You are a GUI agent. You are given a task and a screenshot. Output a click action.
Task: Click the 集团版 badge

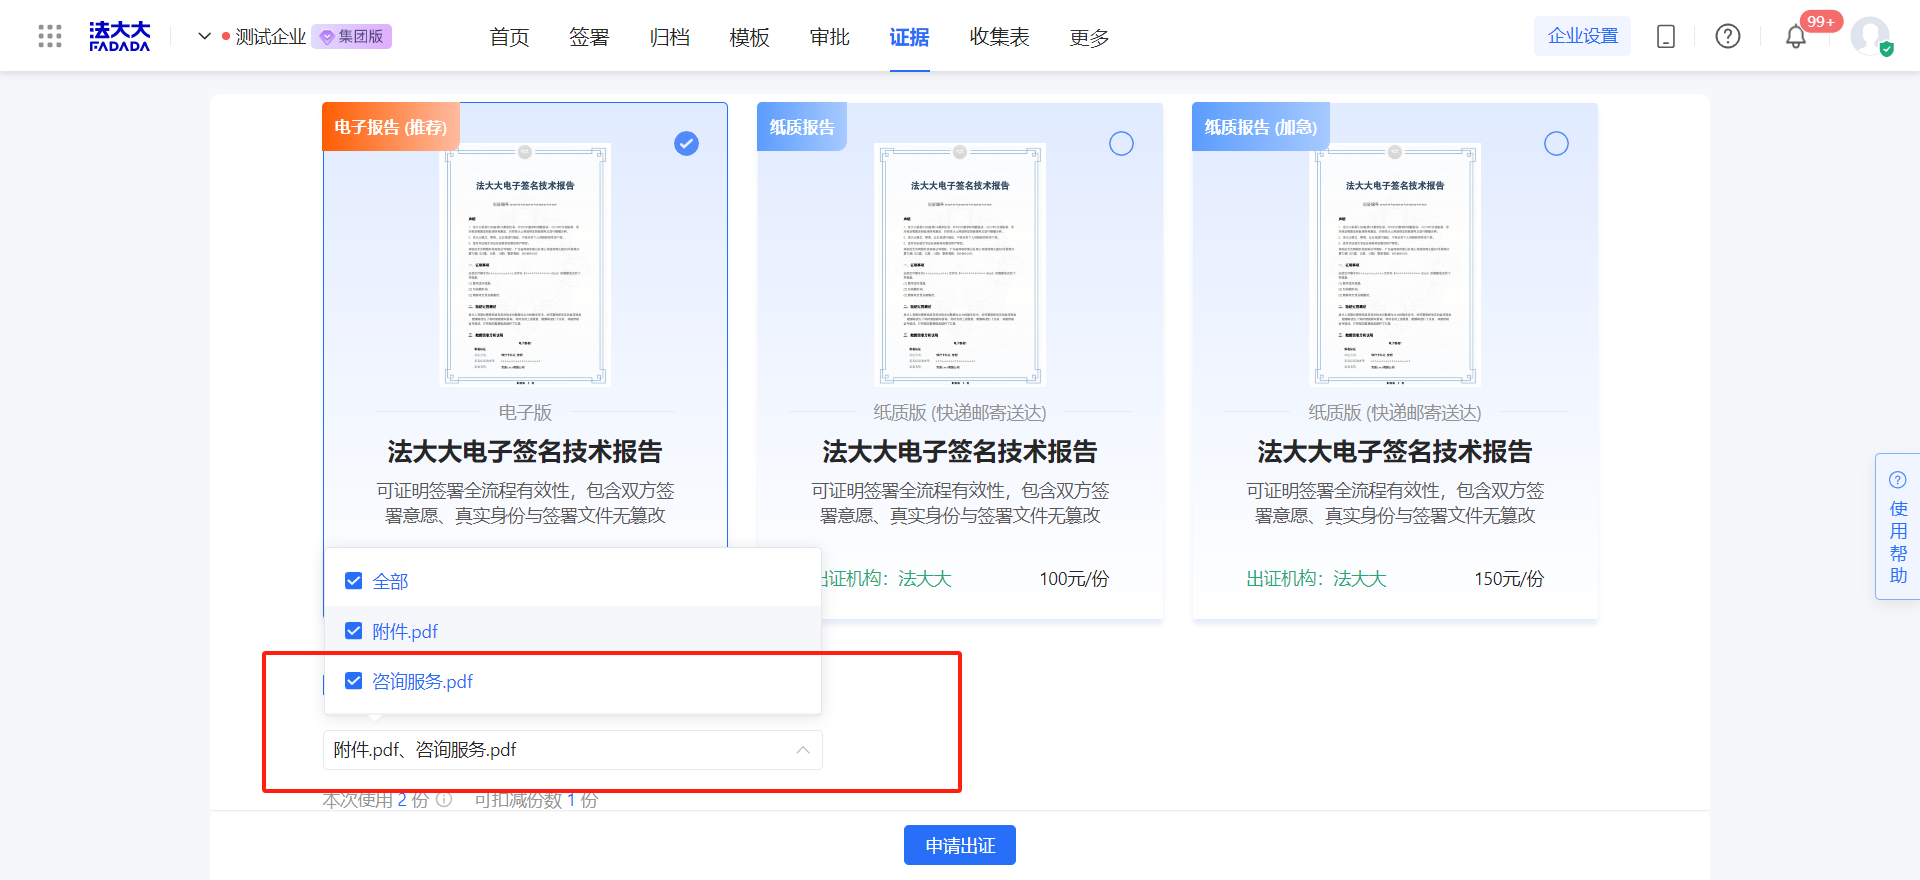pyautogui.click(x=352, y=37)
